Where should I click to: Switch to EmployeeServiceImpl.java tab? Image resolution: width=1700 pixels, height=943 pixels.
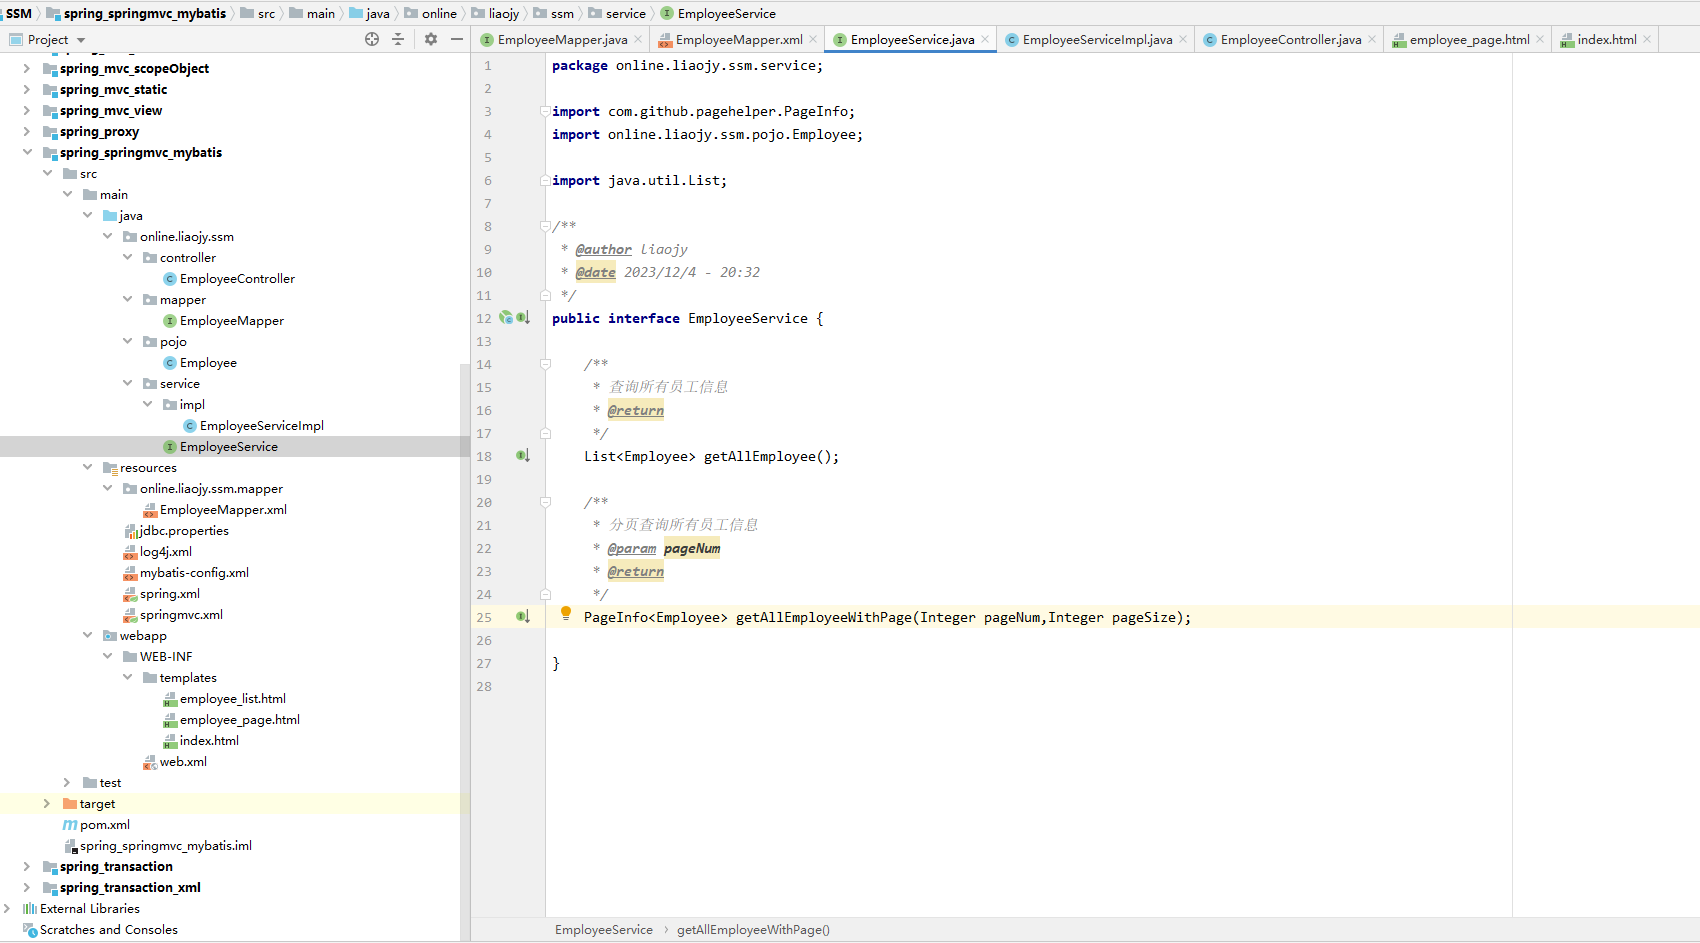tap(1097, 39)
